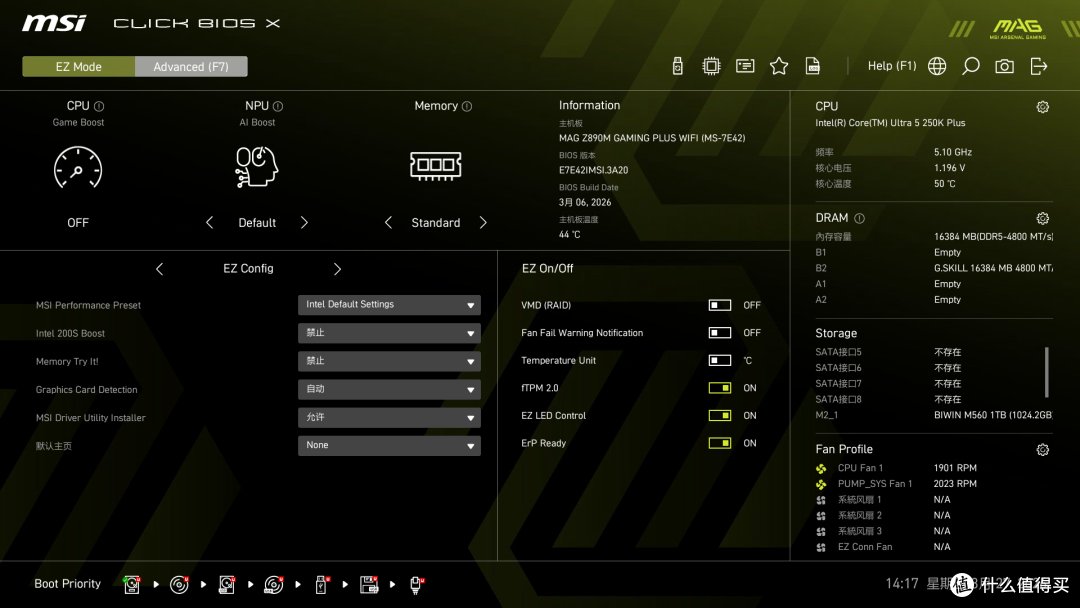Click the Boot Priority label

pos(68,584)
